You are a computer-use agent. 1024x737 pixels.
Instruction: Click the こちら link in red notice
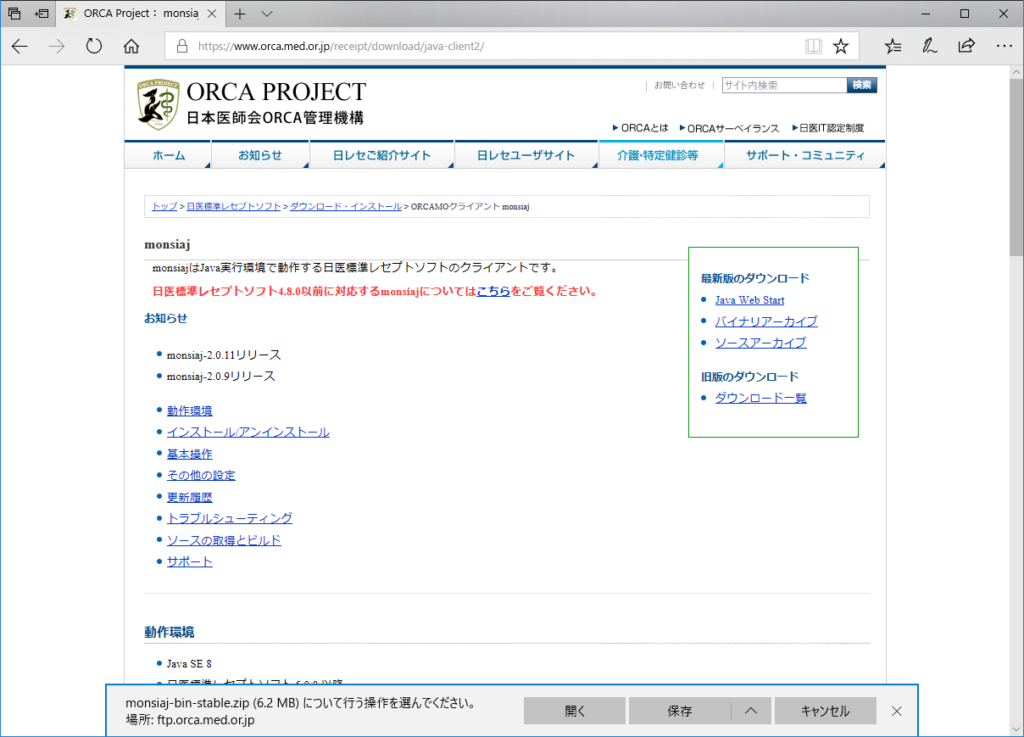[493, 291]
